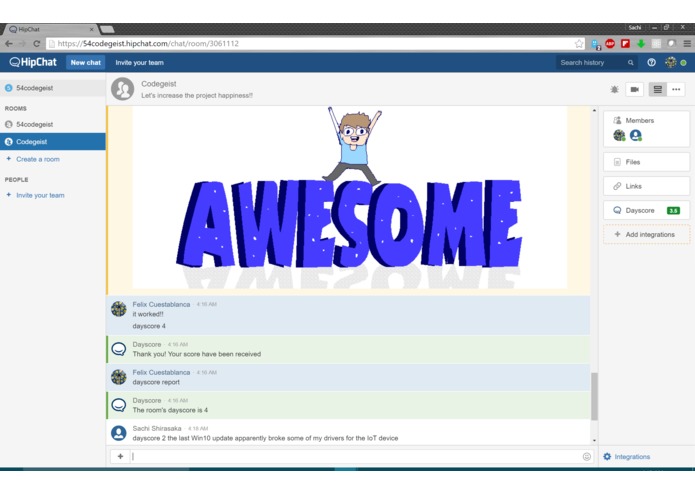
Task: Click the AWESOME animated image
Action: 350,198
